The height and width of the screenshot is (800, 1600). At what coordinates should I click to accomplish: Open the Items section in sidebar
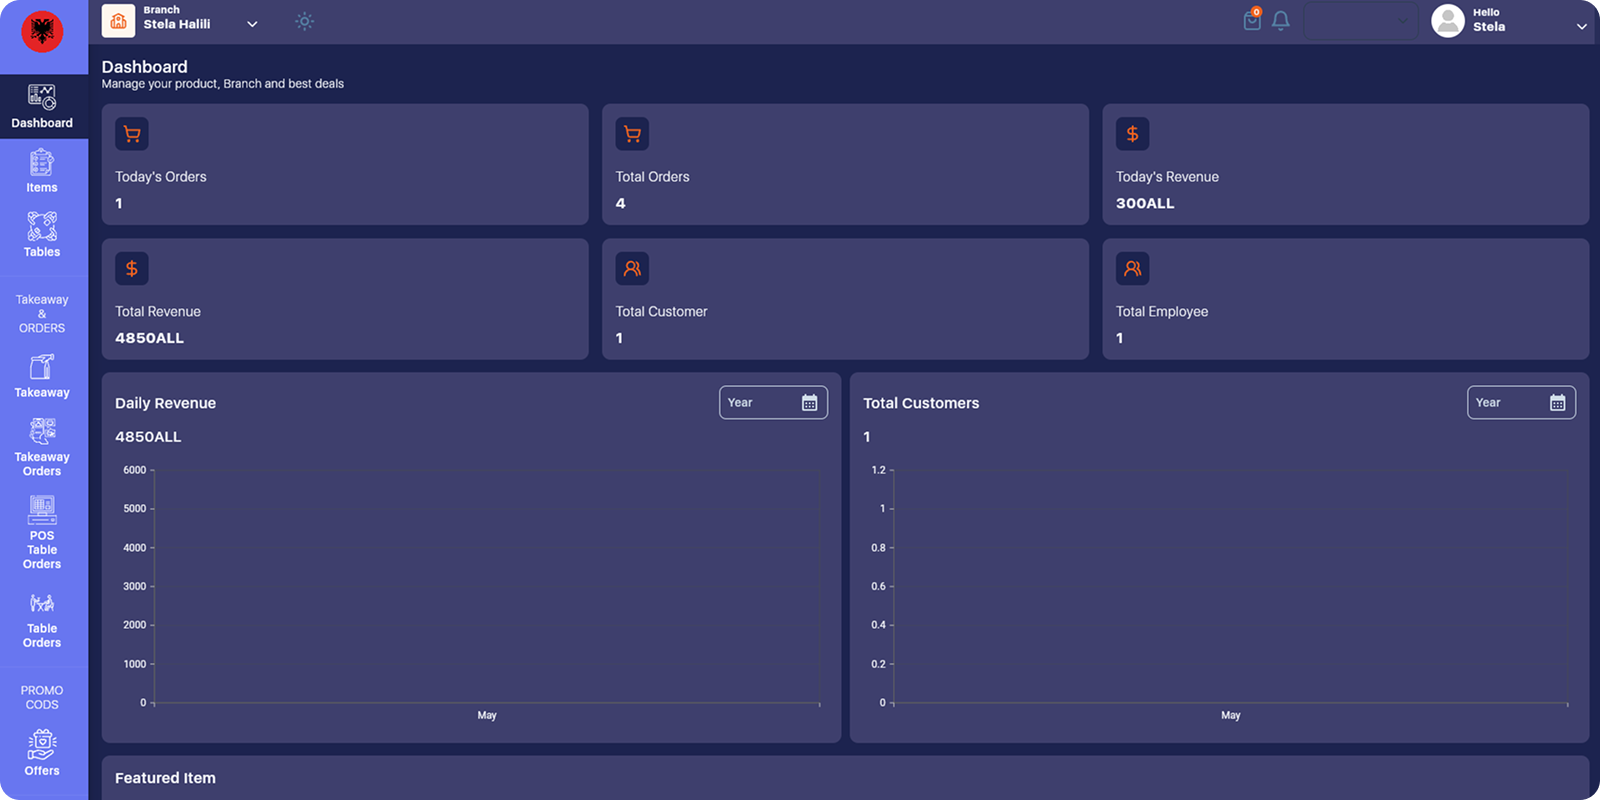click(42, 171)
